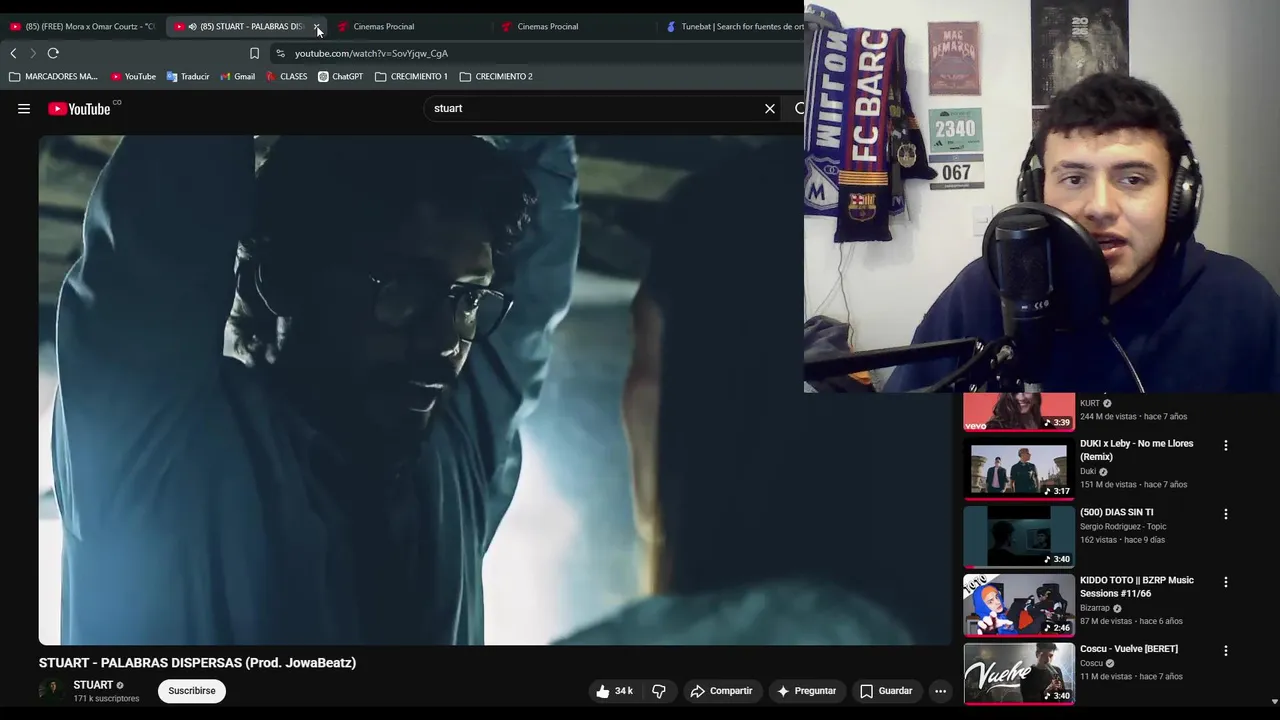Clear the search box with the X
The height and width of the screenshot is (720, 1280).
[770, 108]
